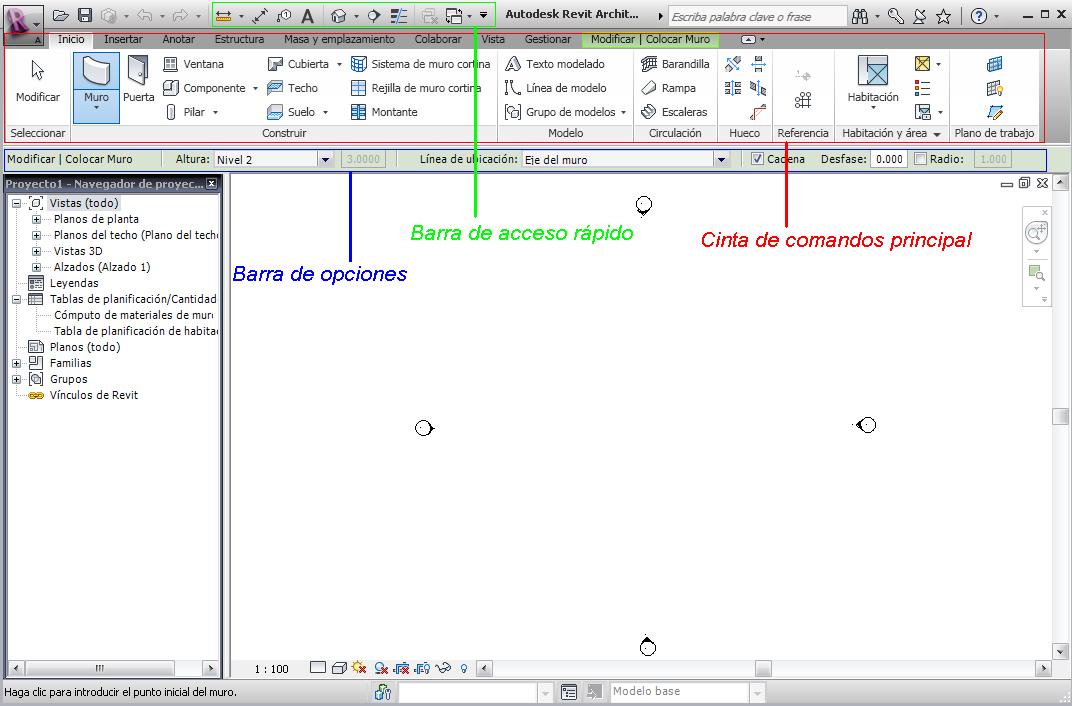Switch to the Insertar ribbon tab
This screenshot has width=1072, height=706.
[x=123, y=39]
